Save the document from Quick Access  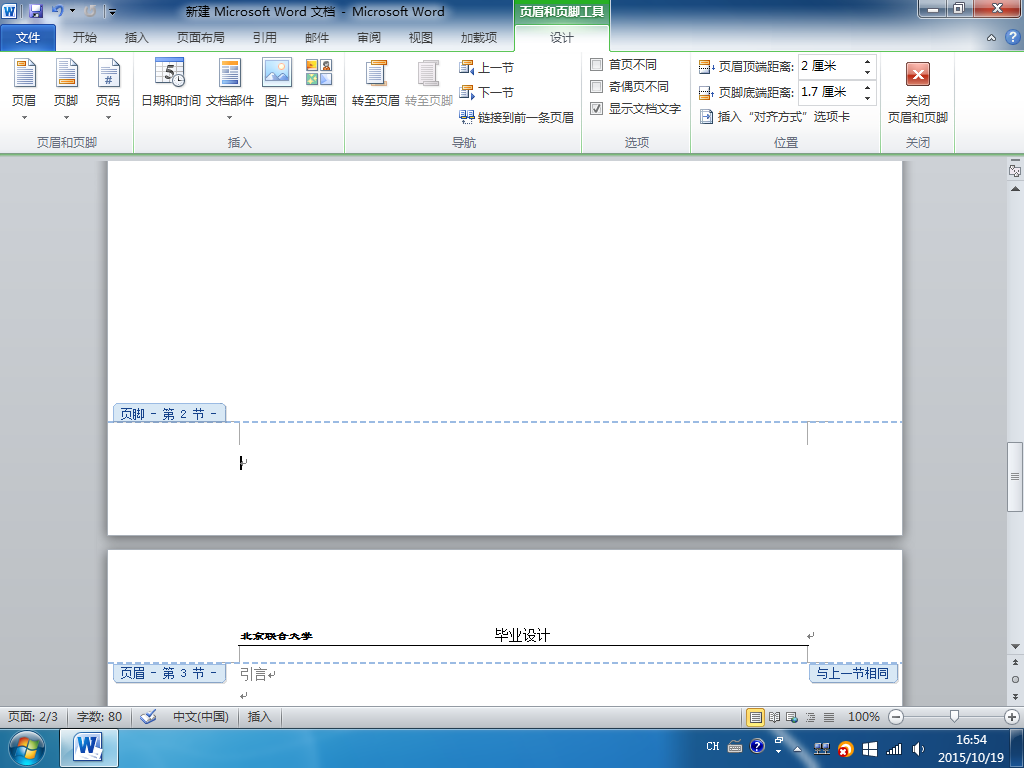[35, 11]
